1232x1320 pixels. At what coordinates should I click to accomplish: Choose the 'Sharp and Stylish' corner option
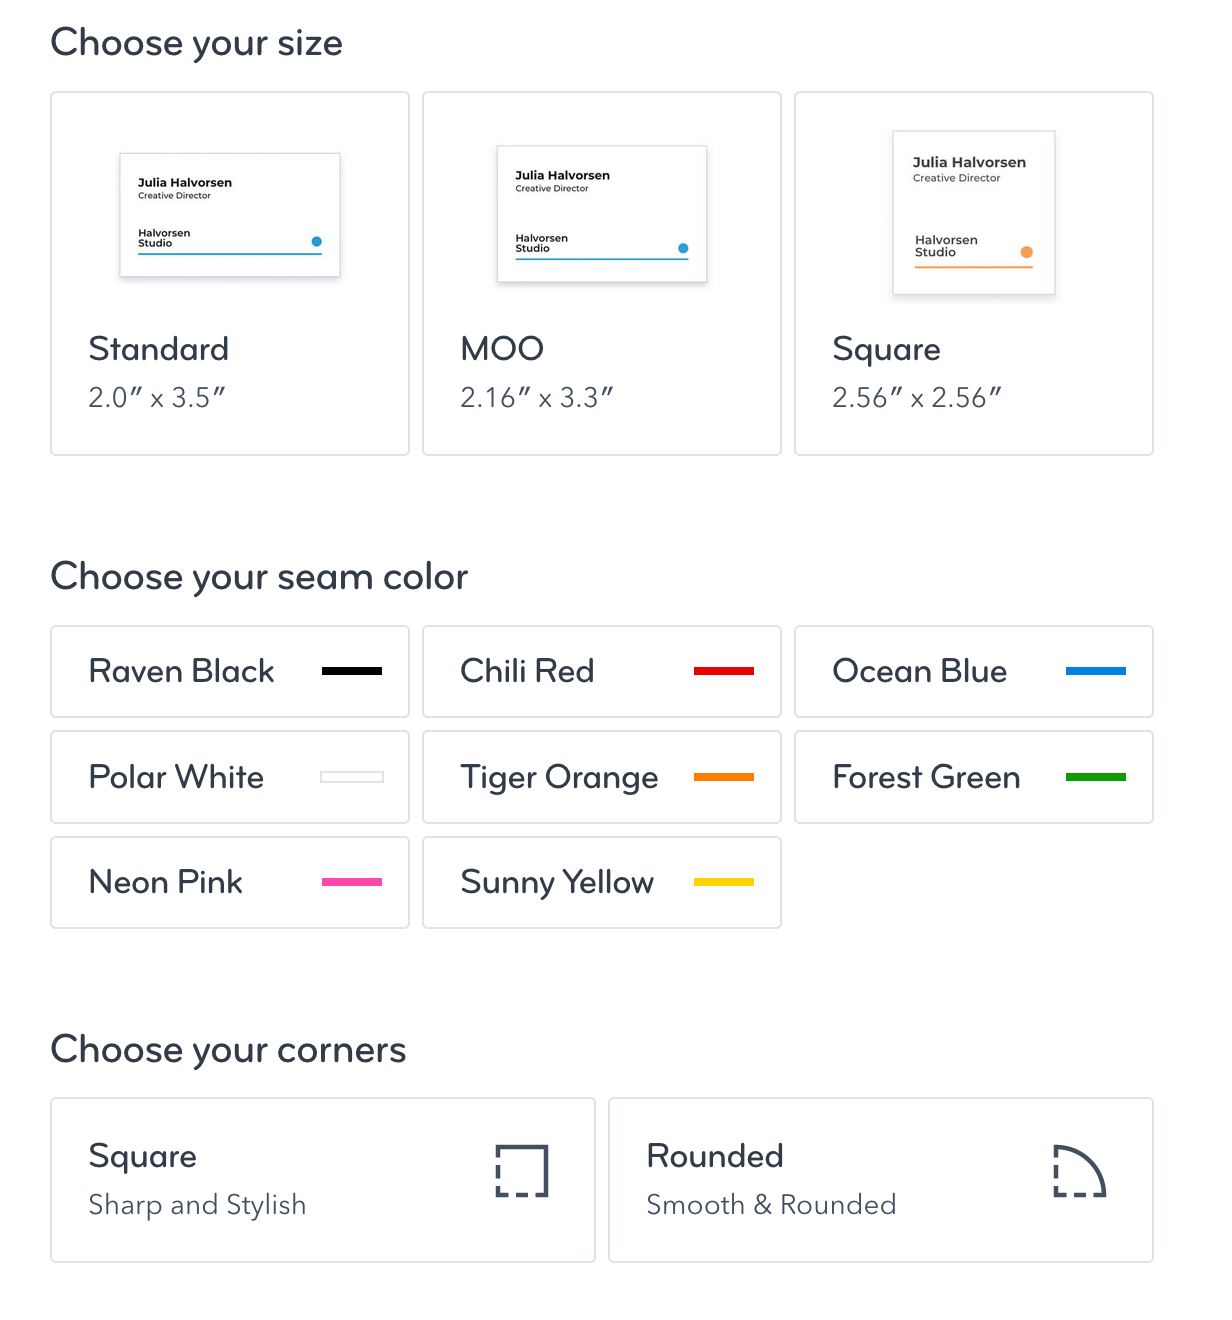tap(323, 1180)
